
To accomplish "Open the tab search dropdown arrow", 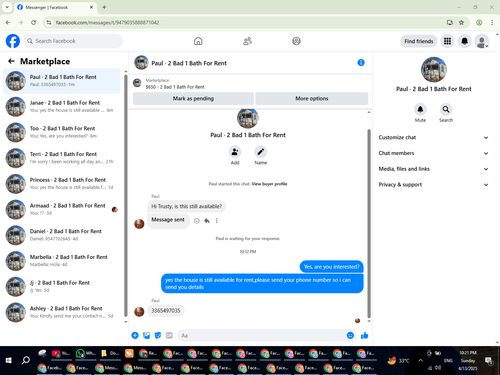I will (x=7, y=7).
